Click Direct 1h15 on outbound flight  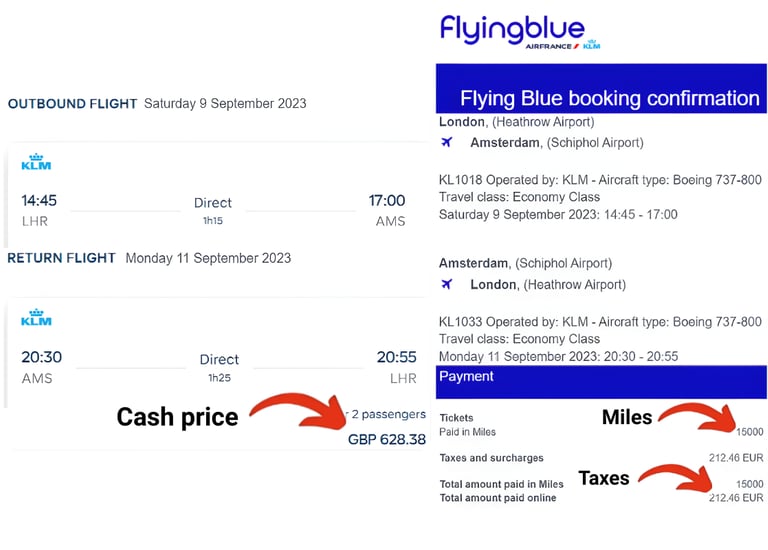213,210
